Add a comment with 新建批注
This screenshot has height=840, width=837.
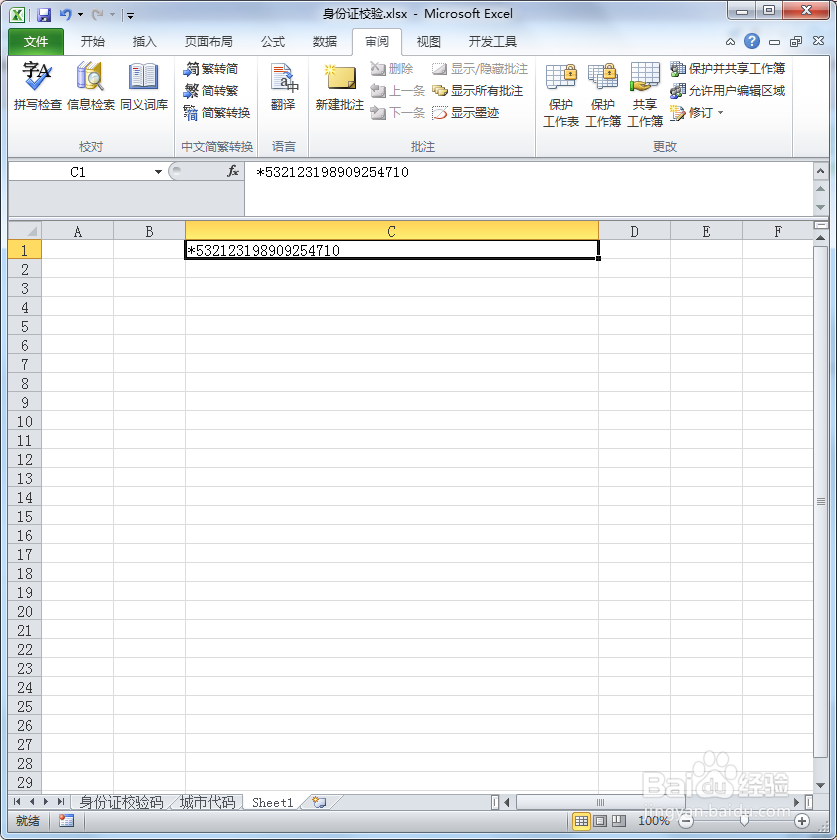[x=340, y=86]
